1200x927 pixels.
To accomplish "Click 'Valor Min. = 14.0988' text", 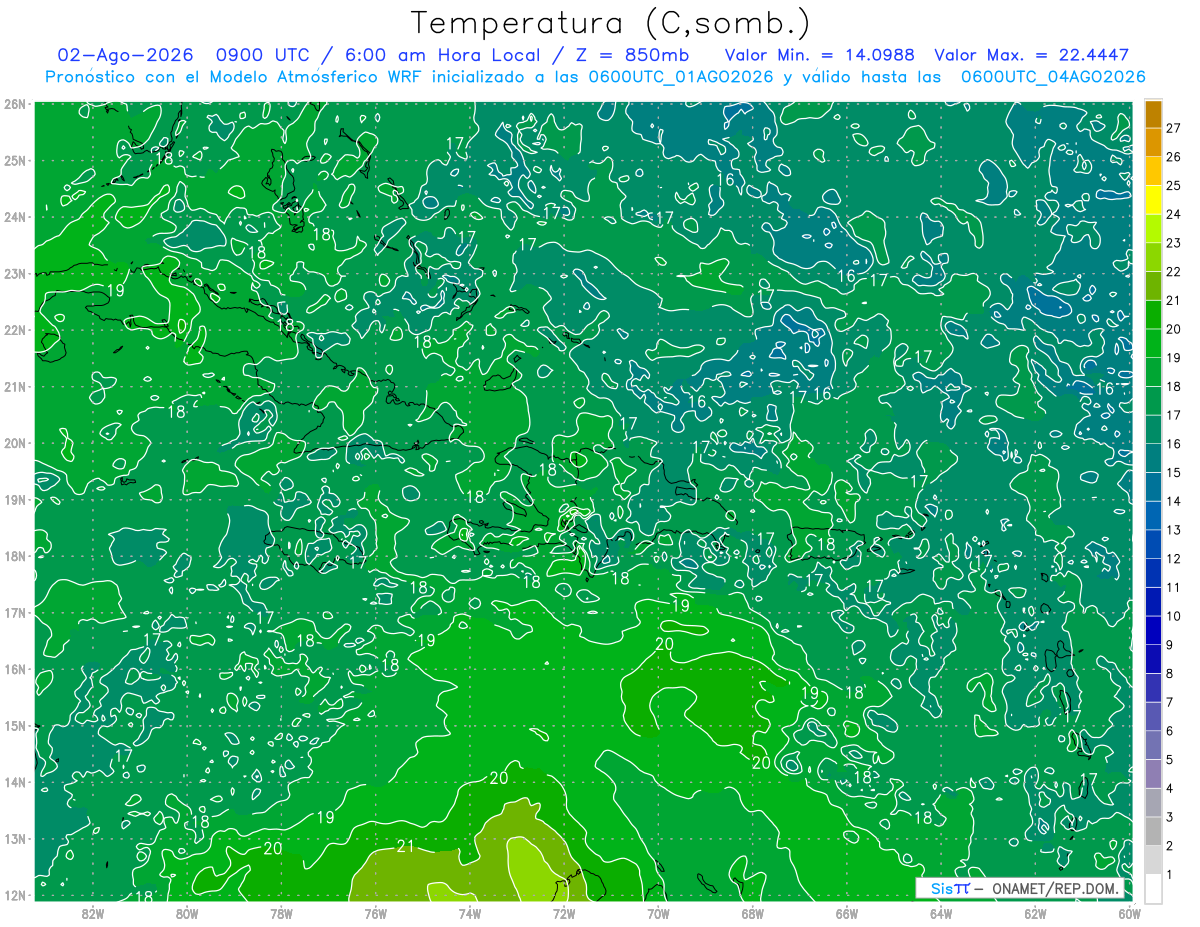I will pyautogui.click(x=819, y=55).
